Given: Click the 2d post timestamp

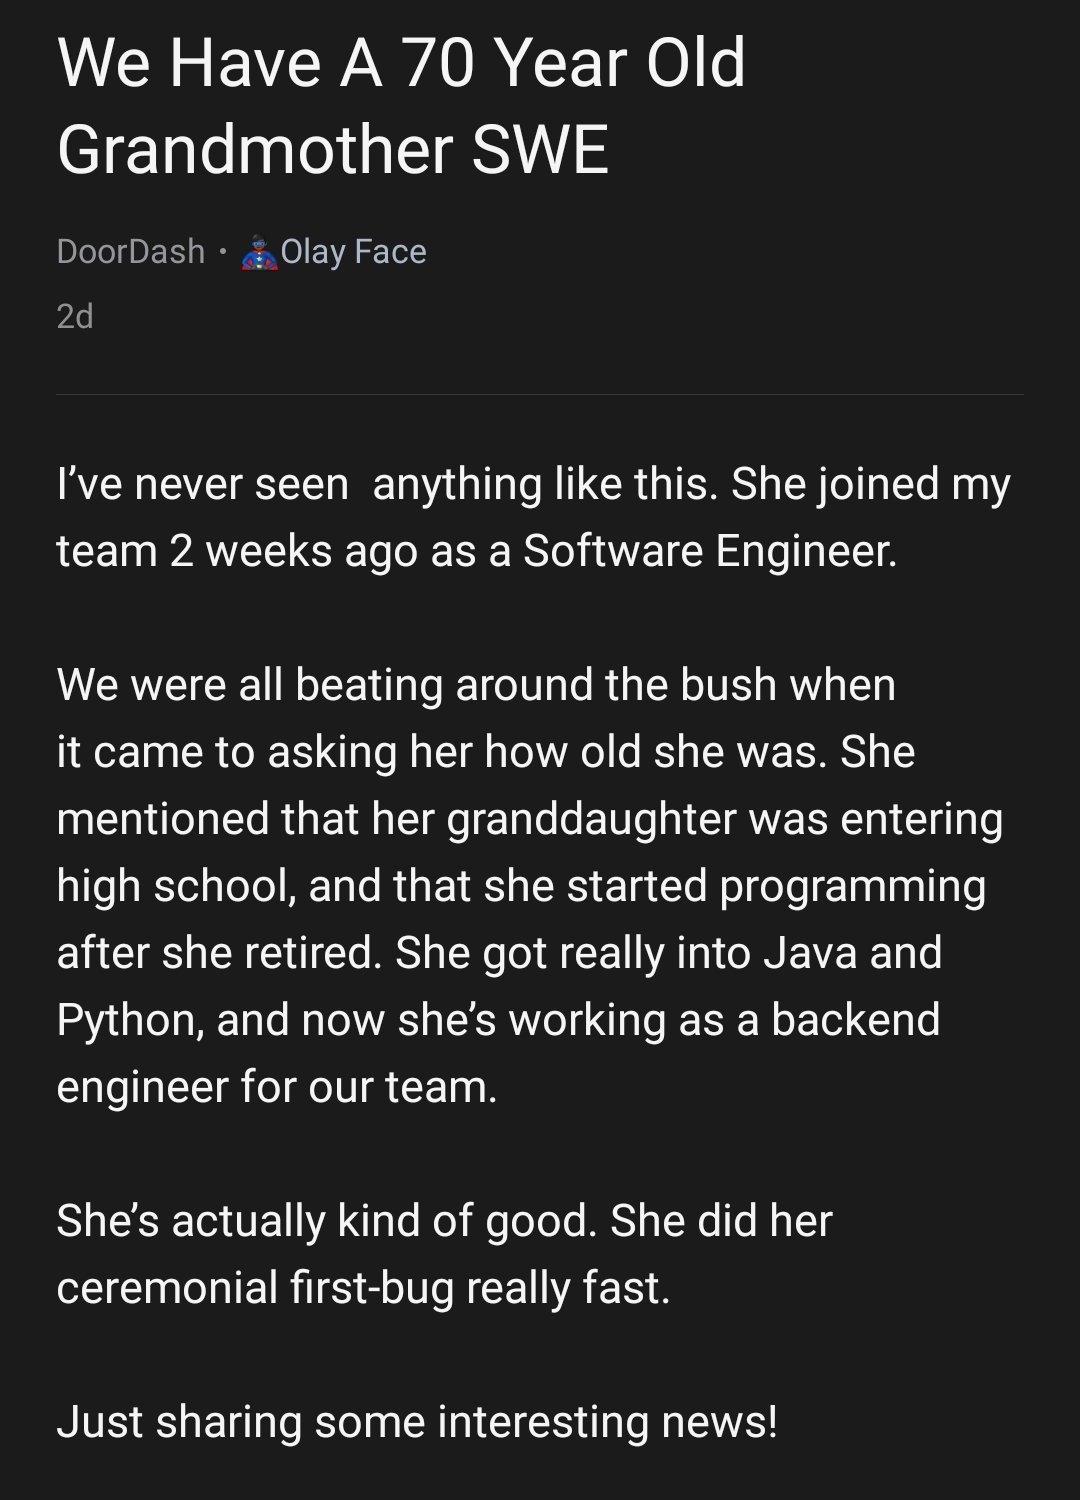Looking at the screenshot, I should [75, 316].
